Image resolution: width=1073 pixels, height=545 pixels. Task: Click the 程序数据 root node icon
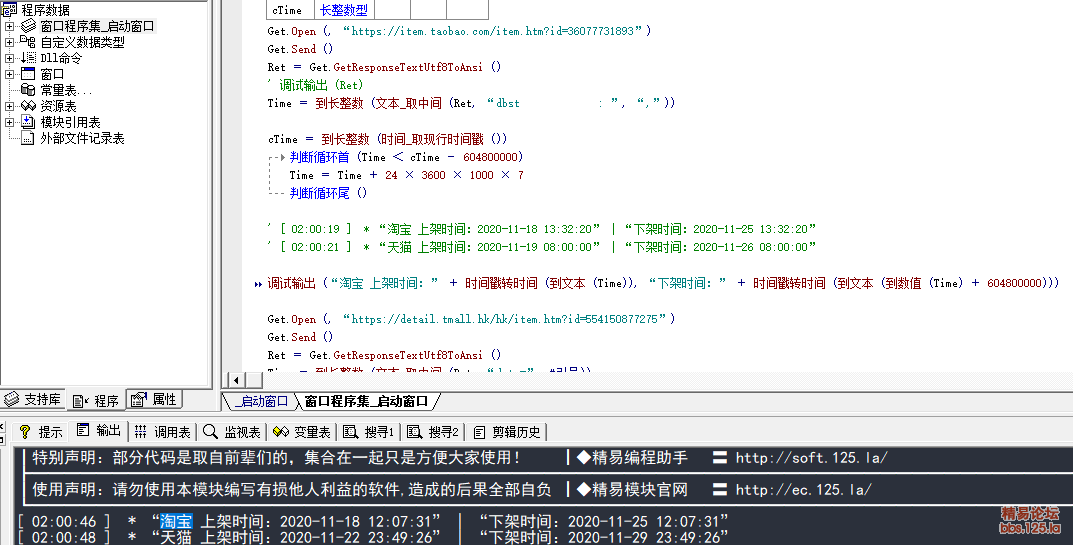coord(9,10)
